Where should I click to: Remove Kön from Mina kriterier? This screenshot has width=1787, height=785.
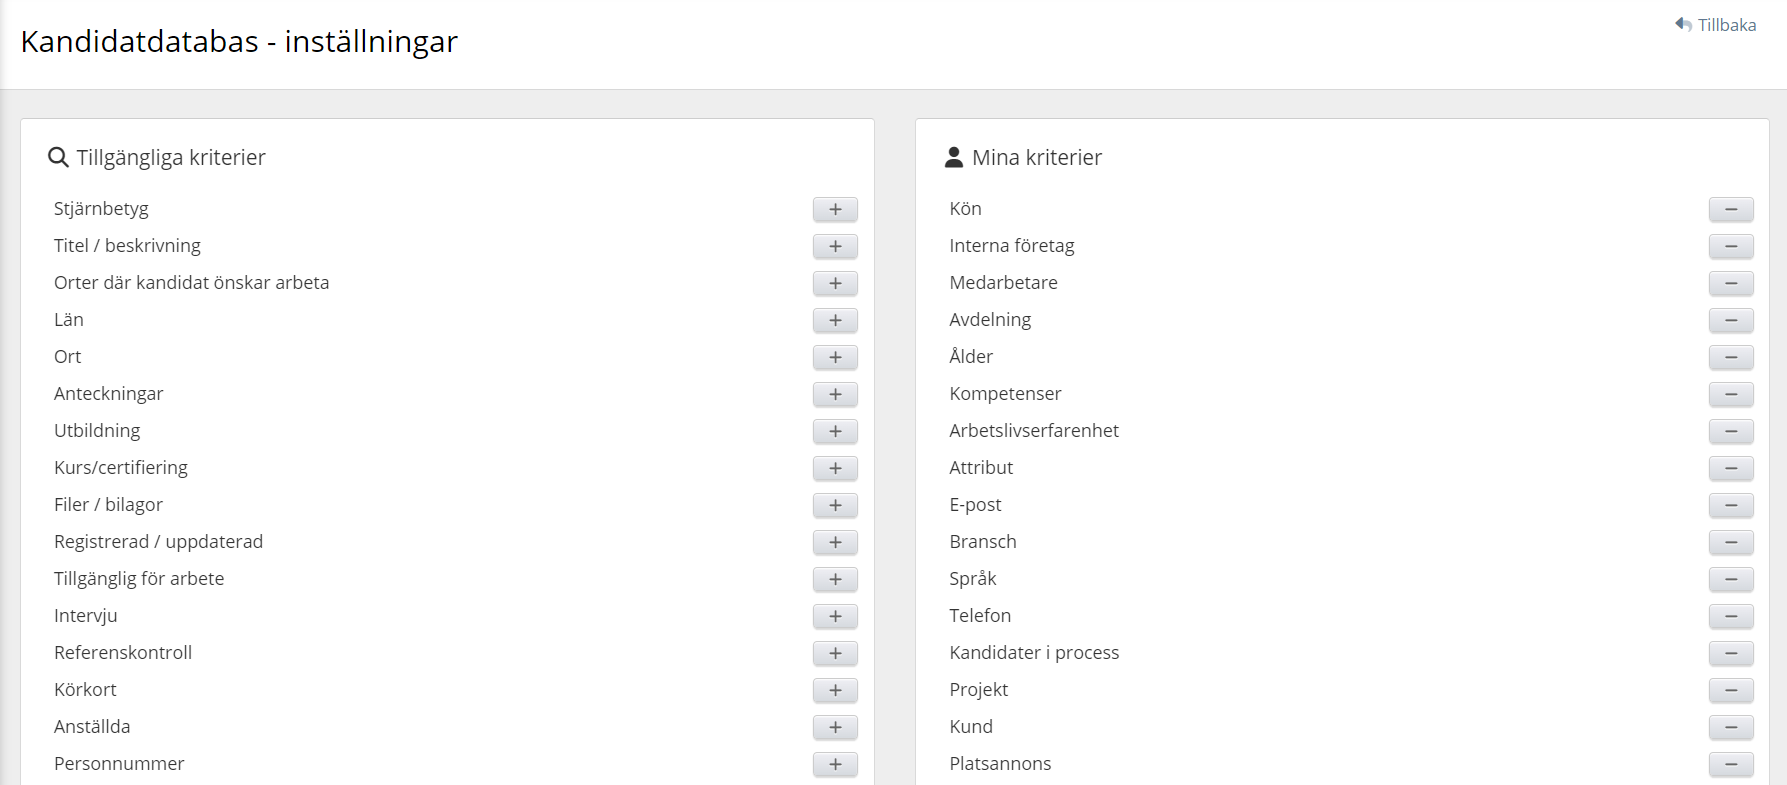pyautogui.click(x=1730, y=209)
